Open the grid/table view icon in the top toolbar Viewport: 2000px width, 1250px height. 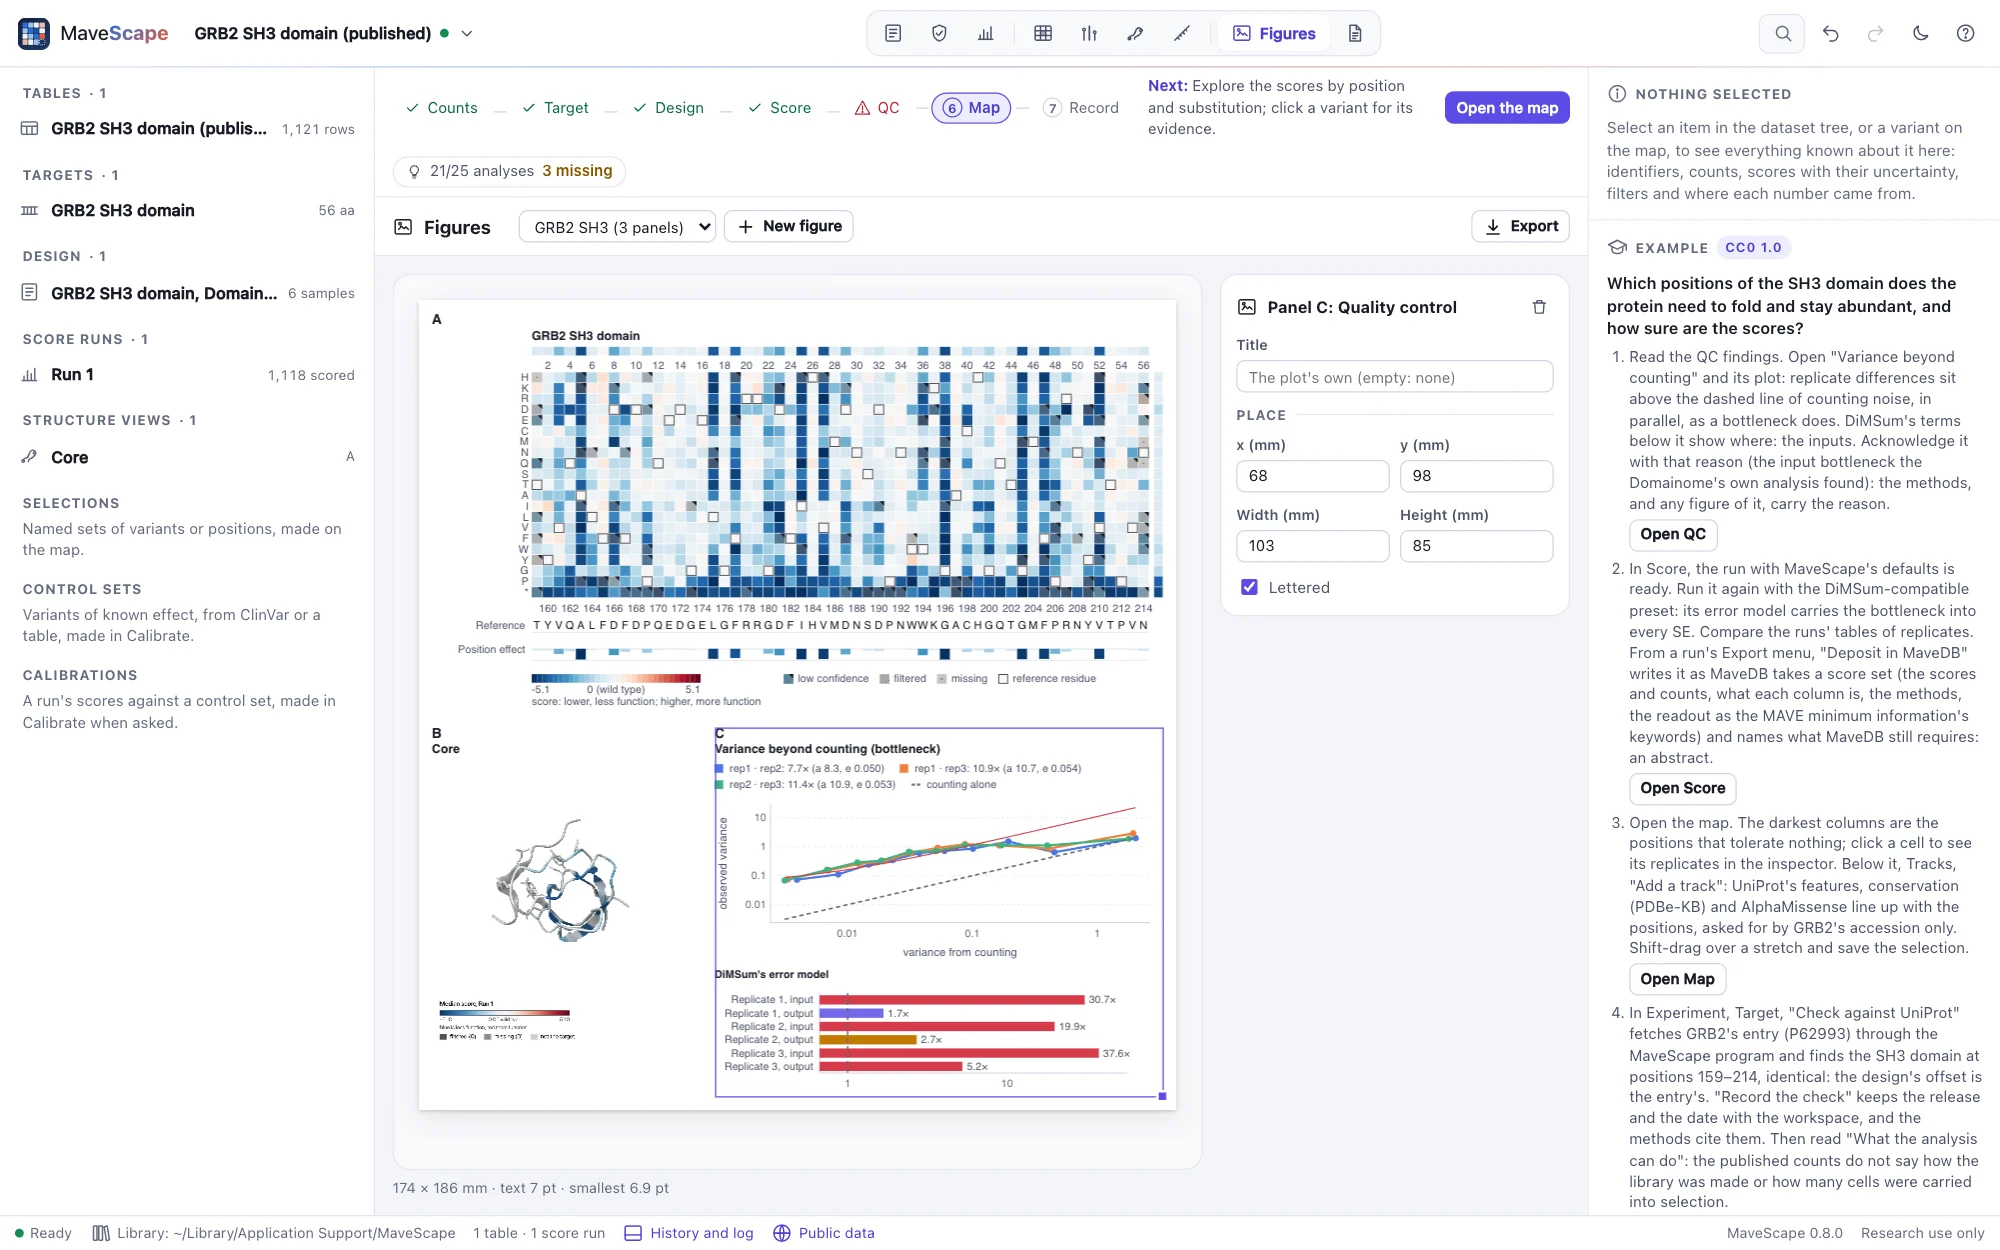(1043, 33)
